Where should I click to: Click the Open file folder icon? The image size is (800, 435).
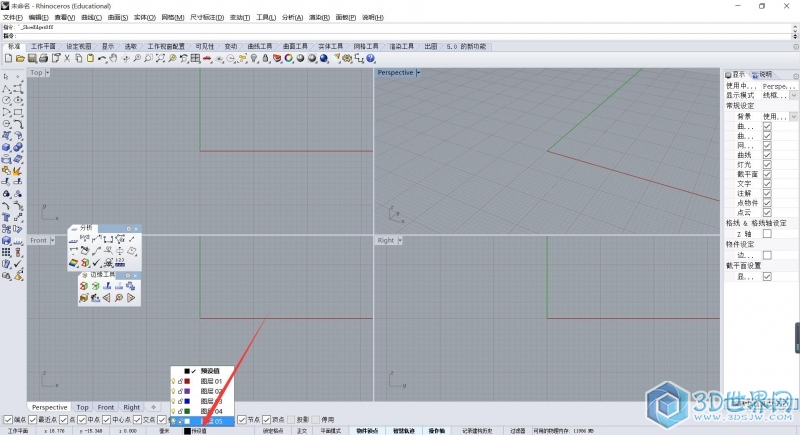(x=19, y=59)
